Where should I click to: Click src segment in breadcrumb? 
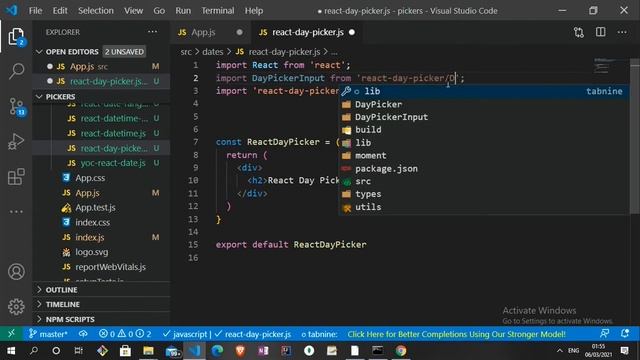click(x=186, y=52)
